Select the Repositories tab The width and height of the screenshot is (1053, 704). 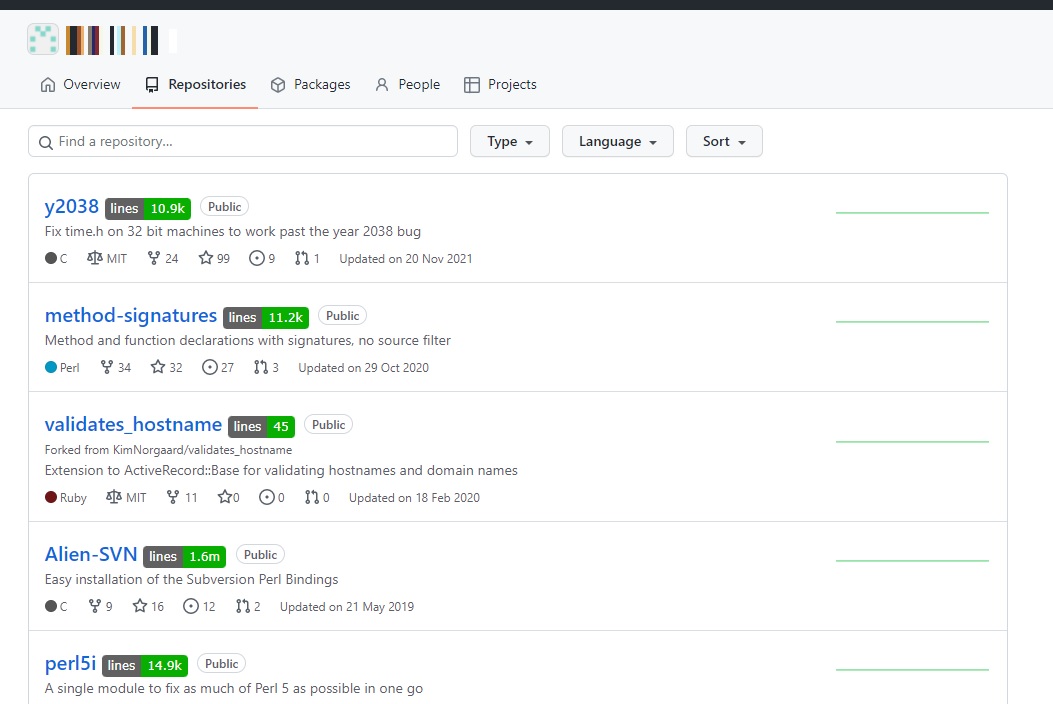point(195,85)
